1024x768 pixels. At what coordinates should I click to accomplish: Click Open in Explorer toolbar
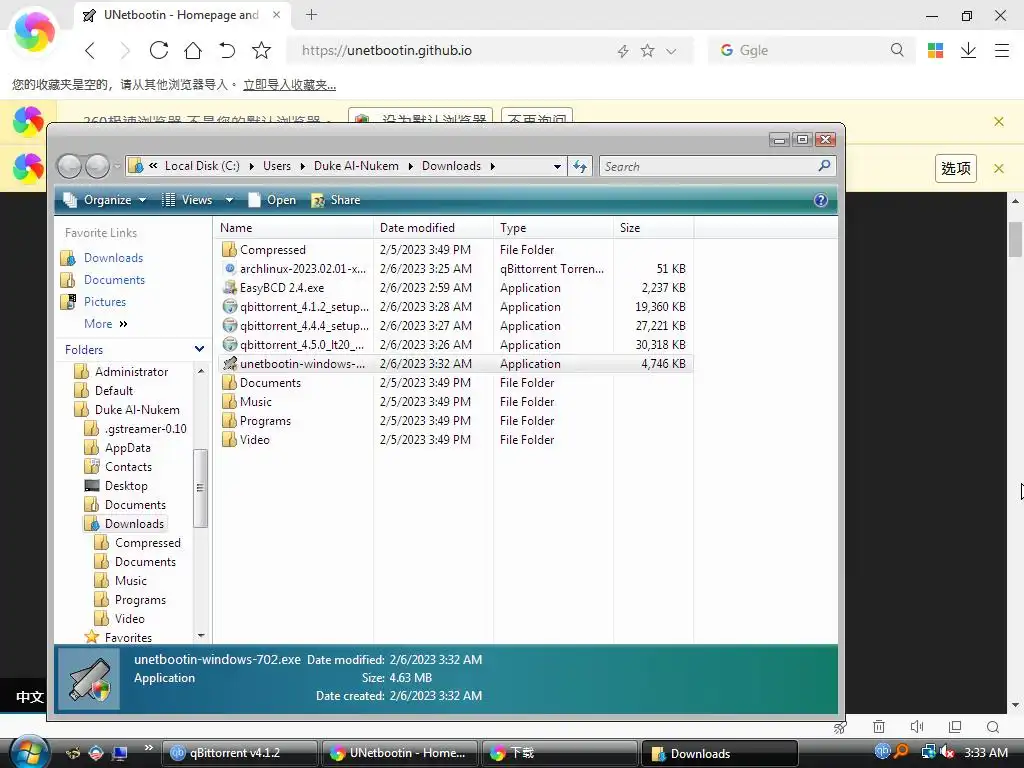coord(272,200)
